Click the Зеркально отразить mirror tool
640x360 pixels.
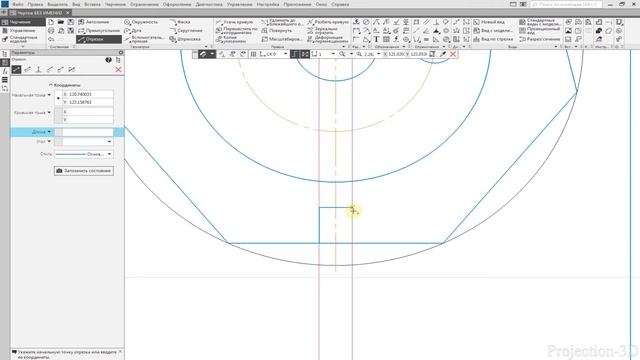tap(323, 31)
